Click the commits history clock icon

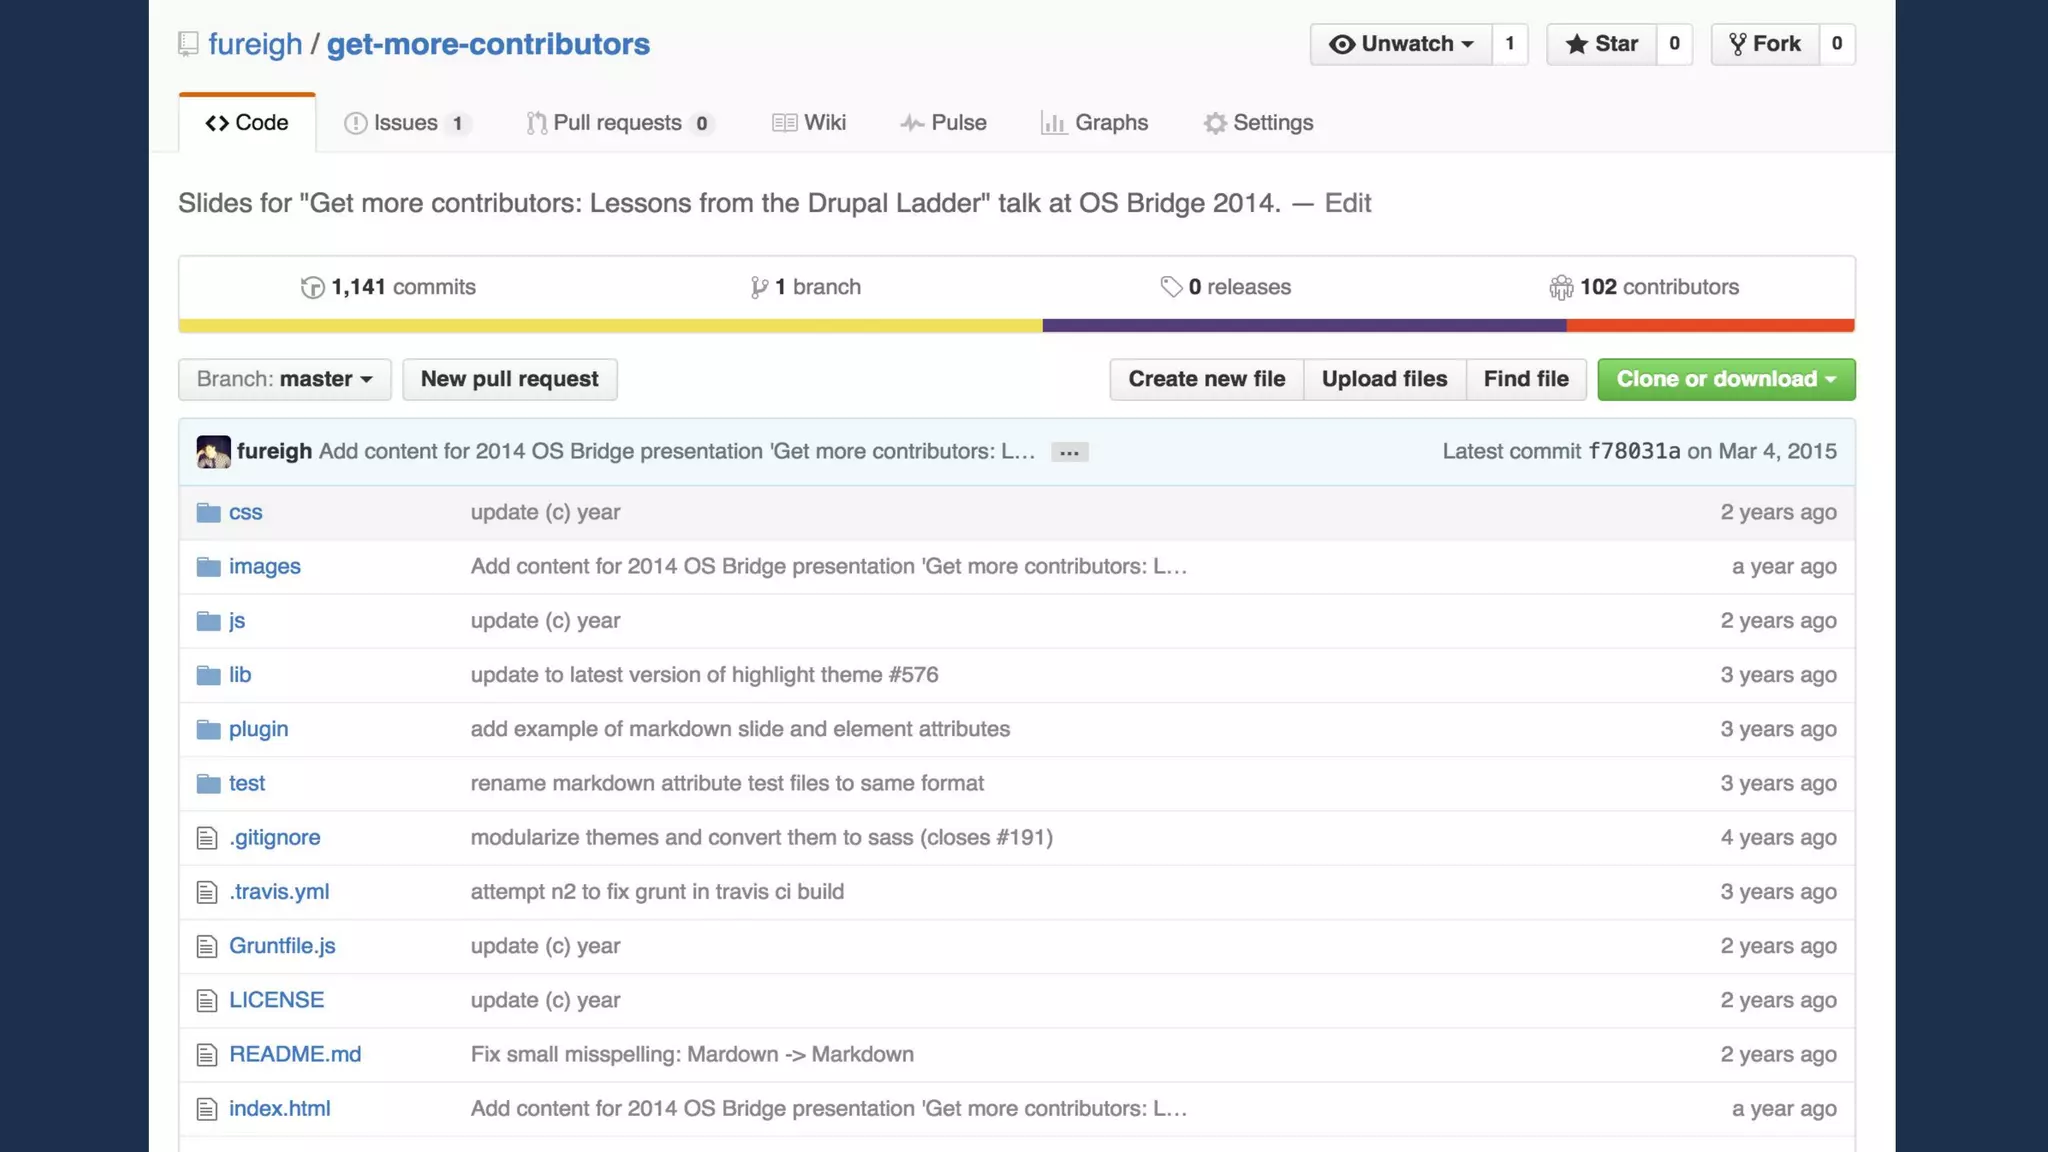click(x=312, y=288)
